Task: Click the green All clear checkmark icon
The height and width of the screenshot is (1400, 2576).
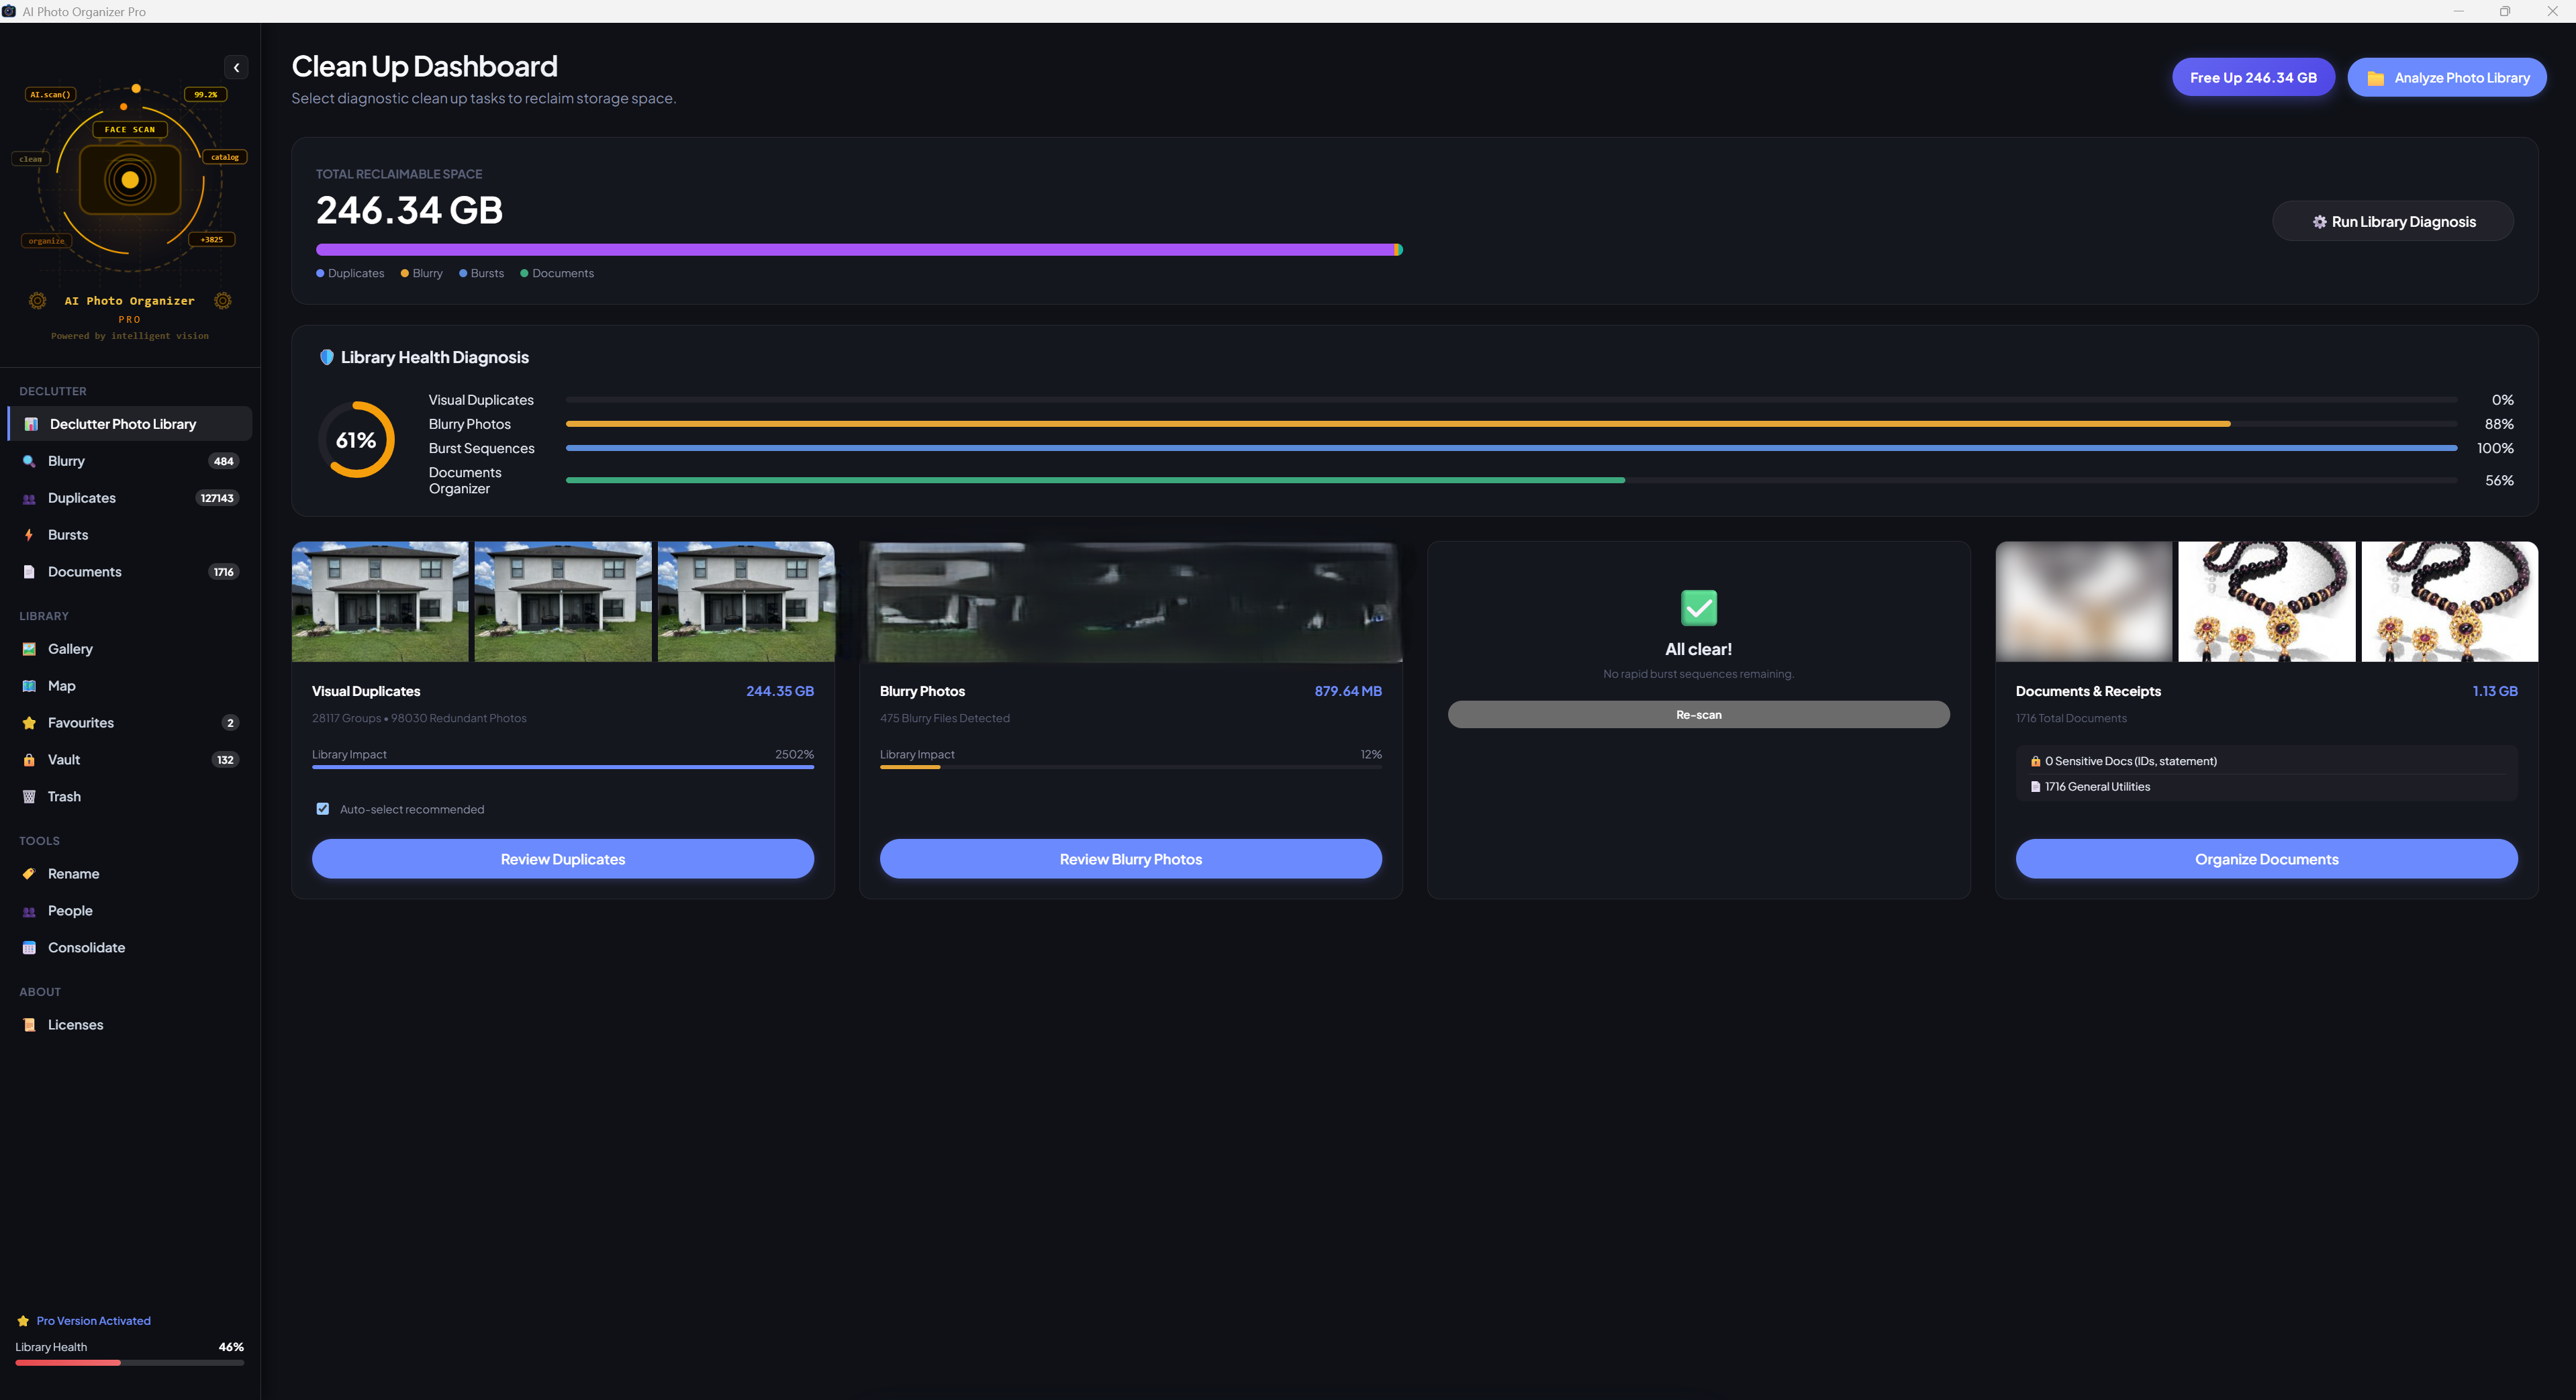Action: [1699, 608]
